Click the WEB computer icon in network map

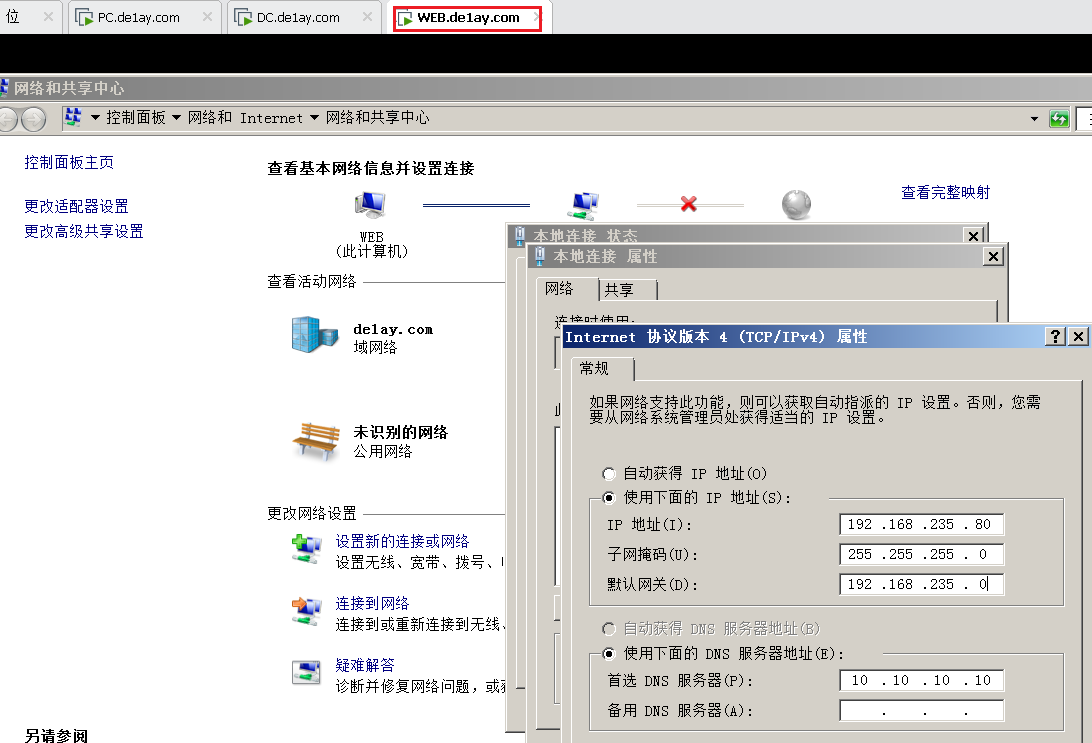point(370,205)
